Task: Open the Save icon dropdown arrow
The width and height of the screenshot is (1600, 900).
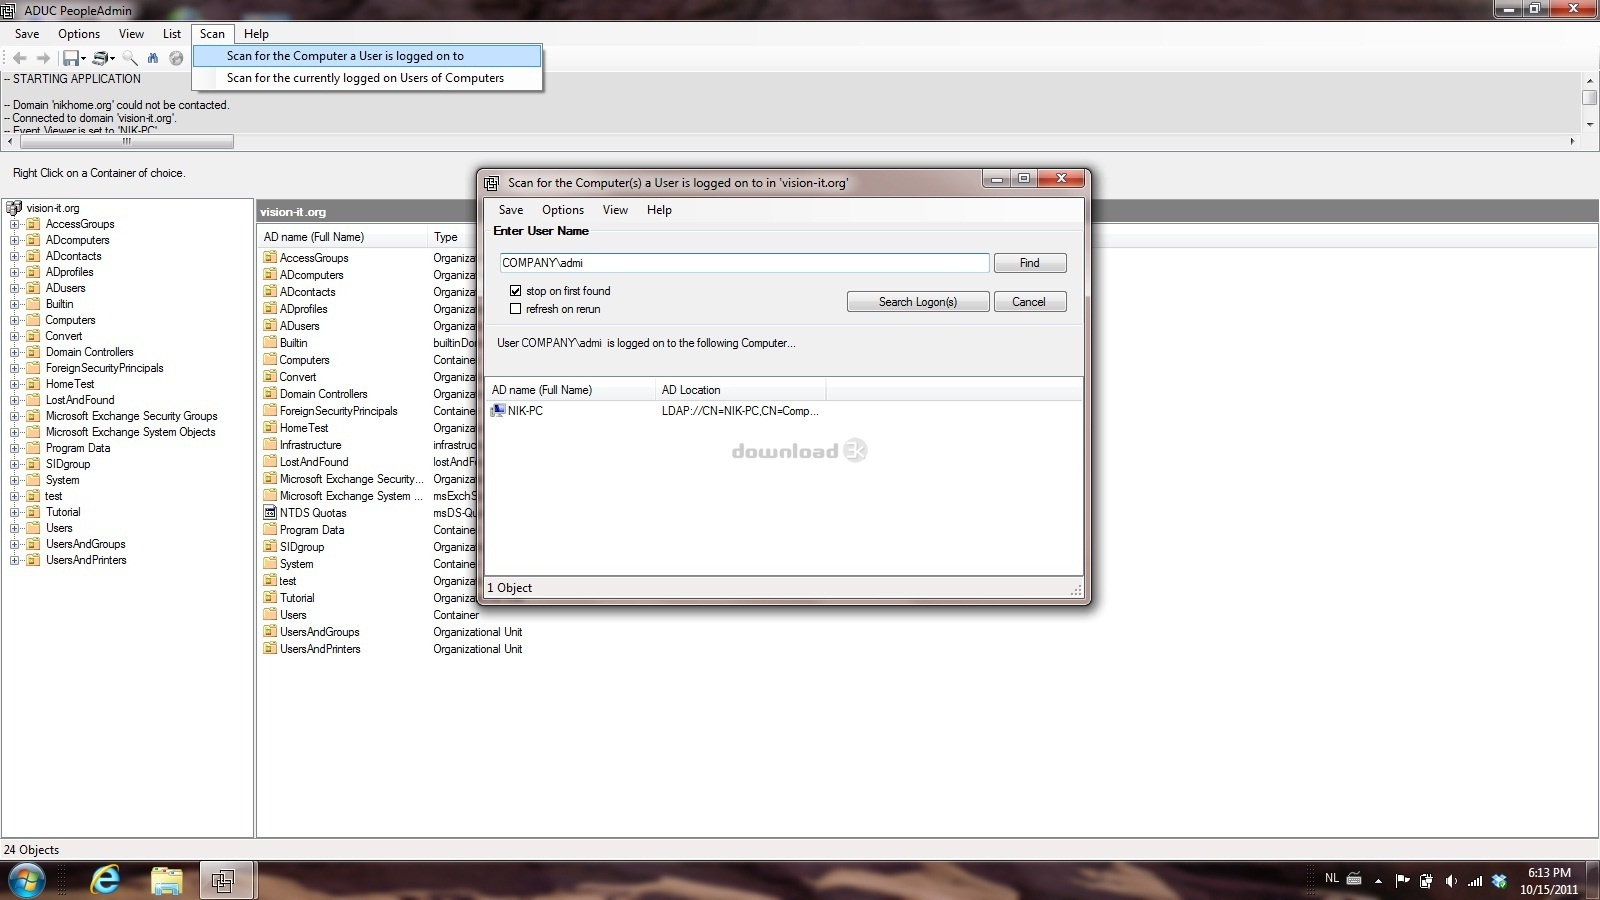Action: click(x=83, y=59)
